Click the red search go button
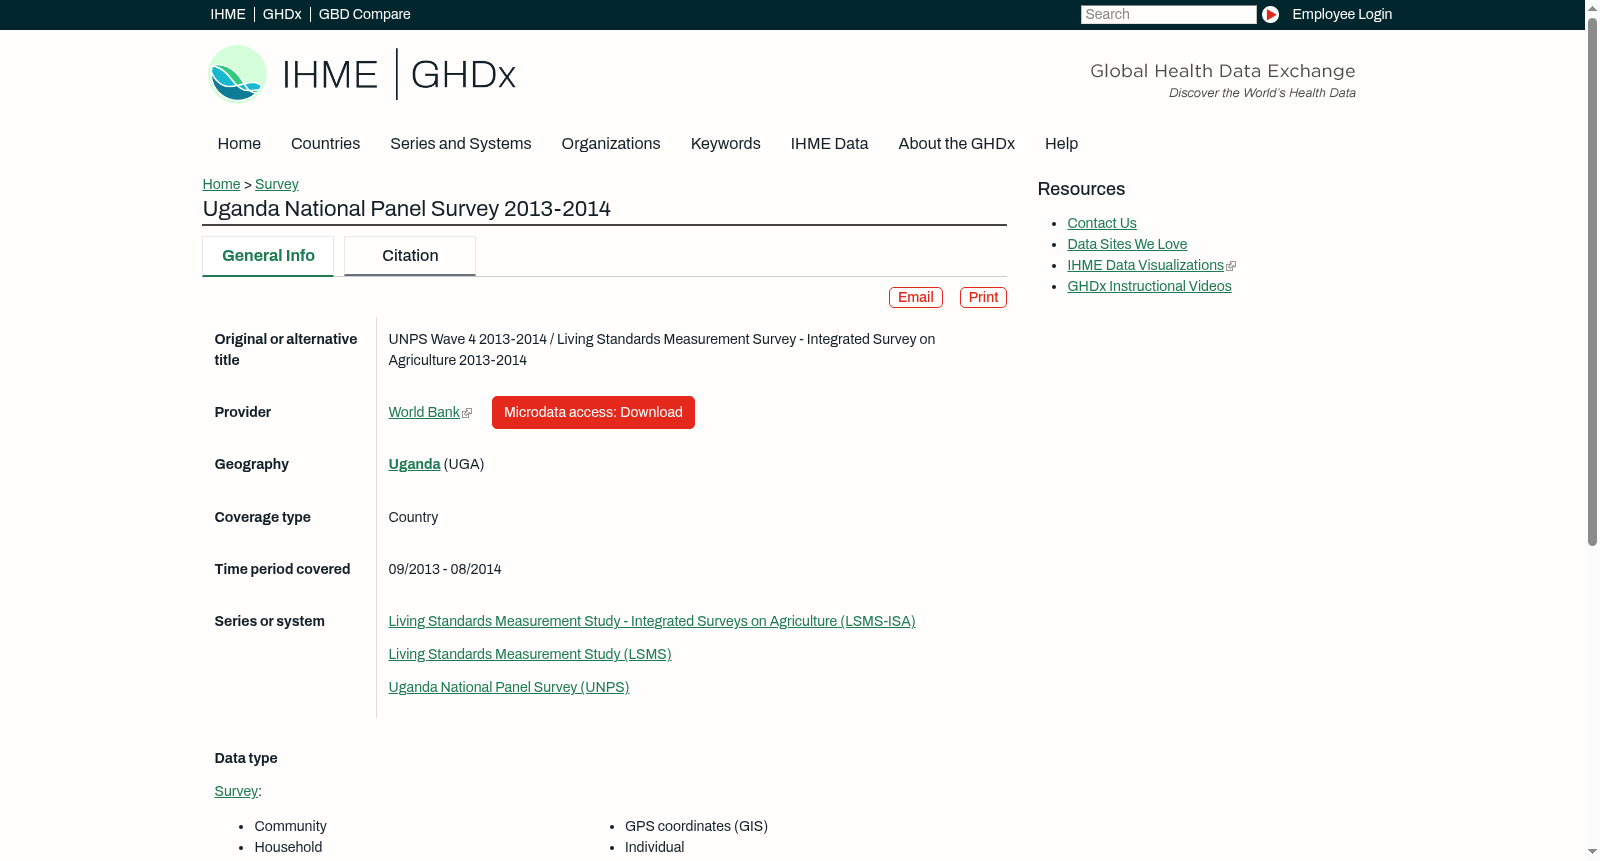 [x=1270, y=14]
